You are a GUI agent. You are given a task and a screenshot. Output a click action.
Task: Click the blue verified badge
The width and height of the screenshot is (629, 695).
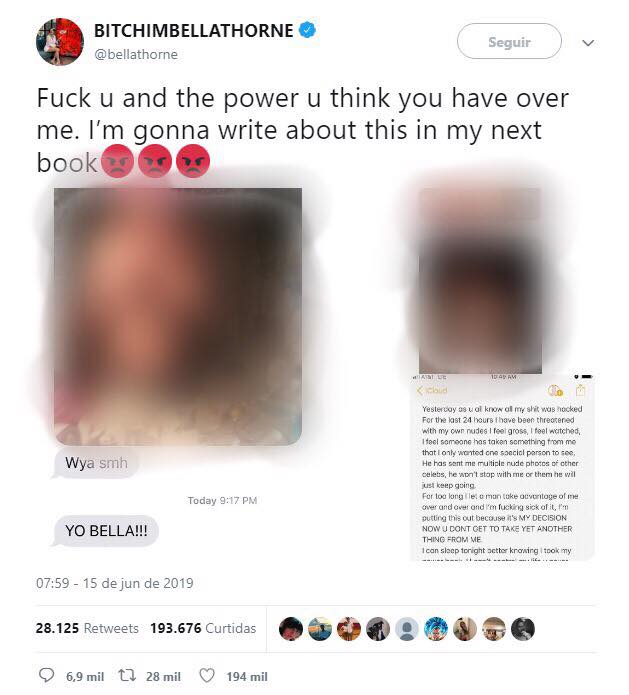[x=307, y=31]
